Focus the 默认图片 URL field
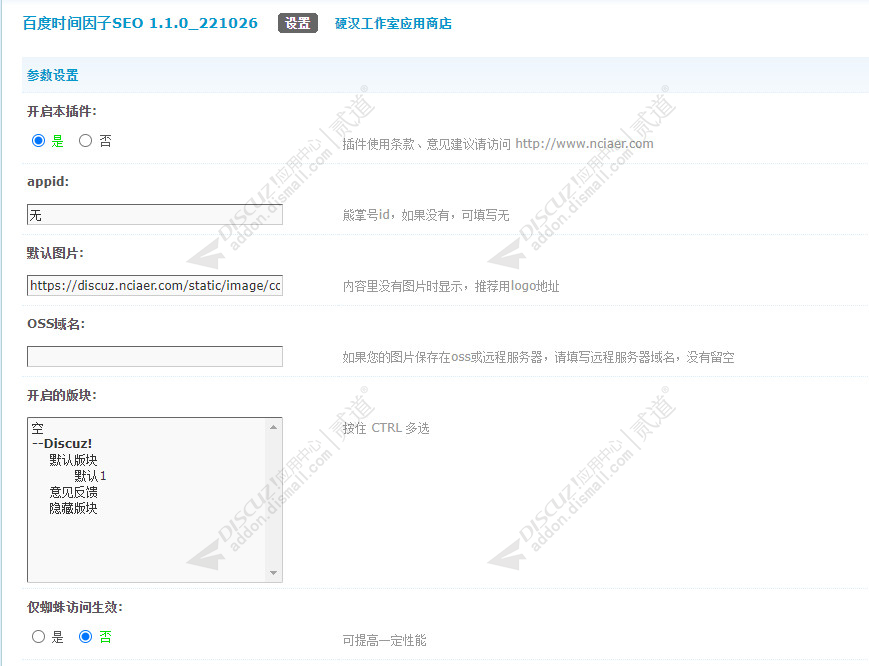 click(x=155, y=285)
